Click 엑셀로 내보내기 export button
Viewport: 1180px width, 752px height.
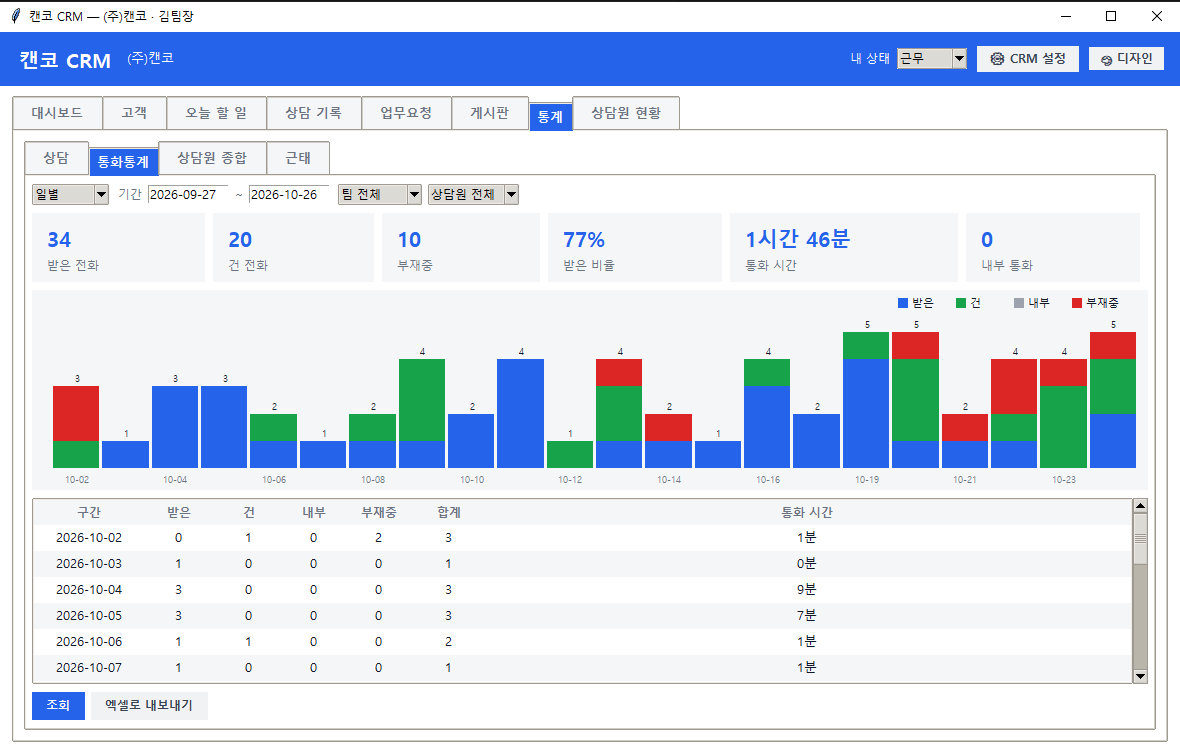149,705
